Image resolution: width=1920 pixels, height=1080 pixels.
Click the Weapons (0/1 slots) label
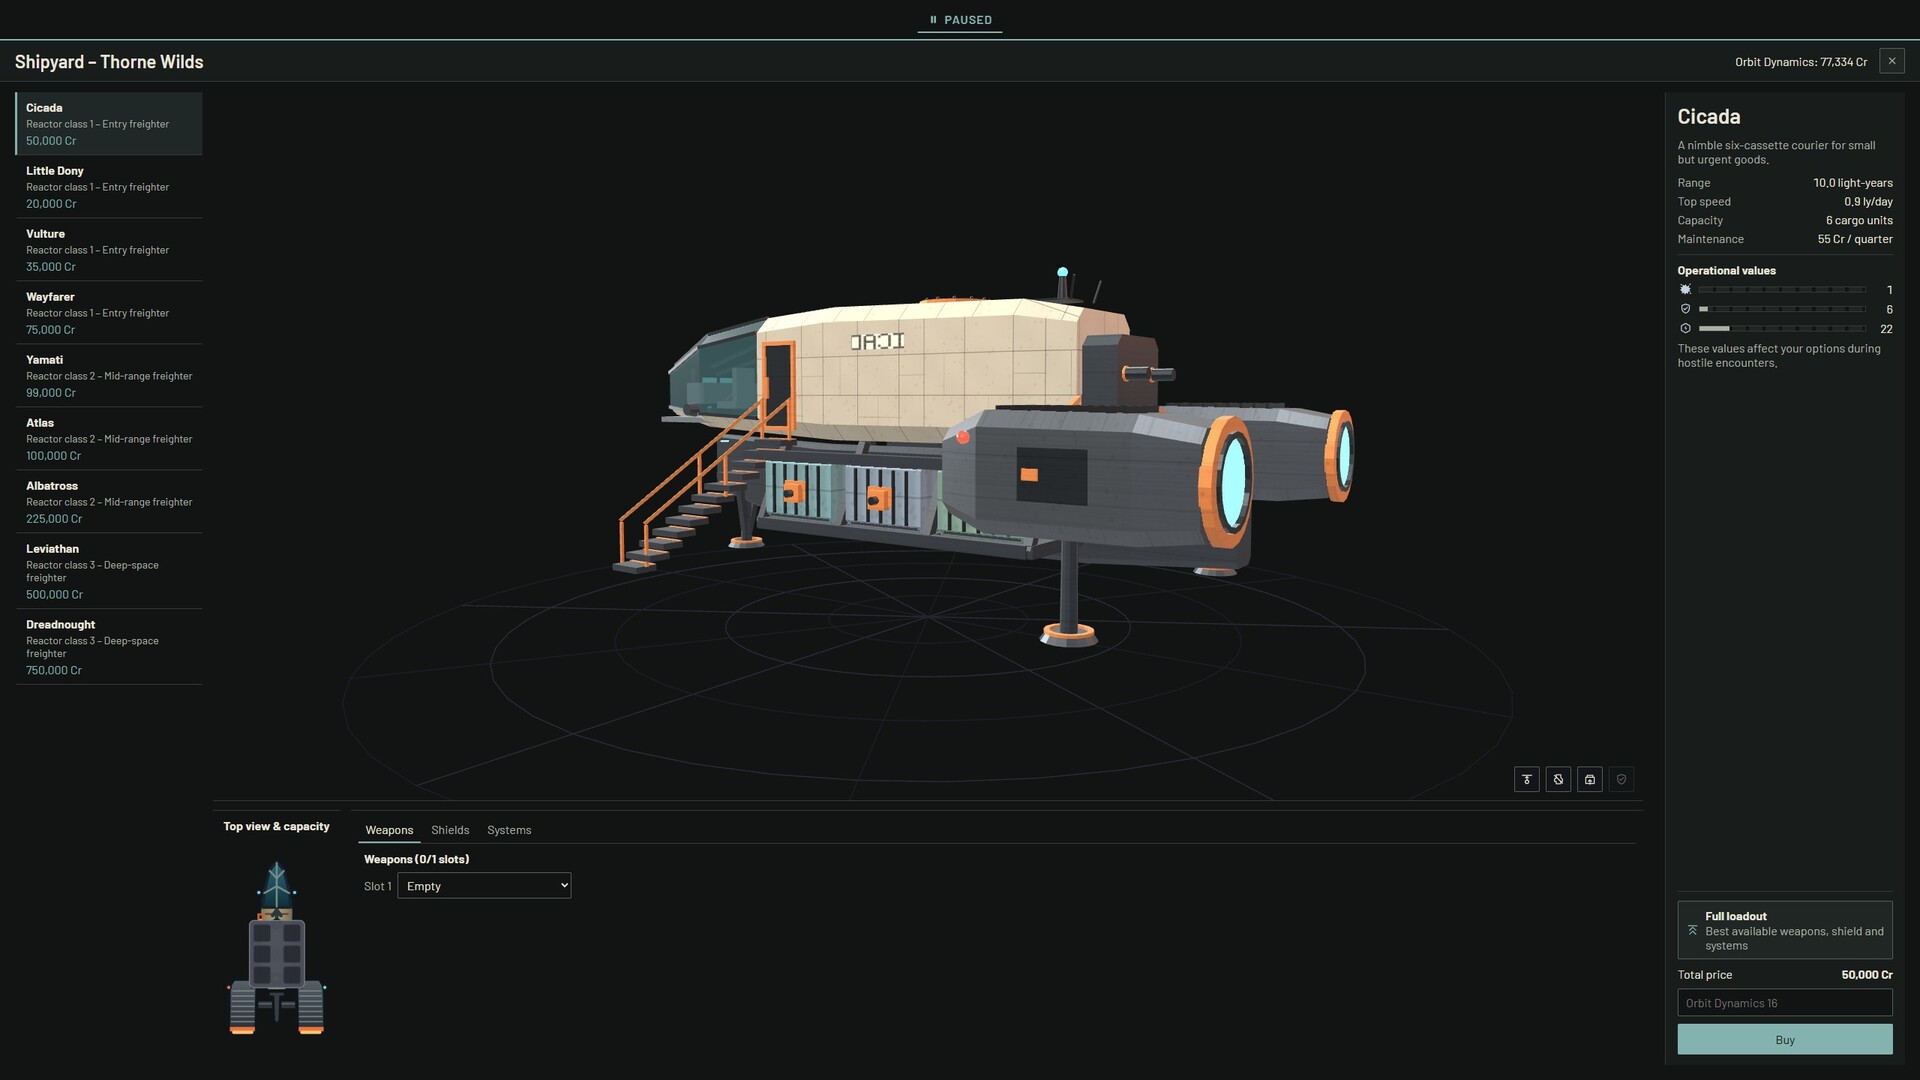pos(416,859)
